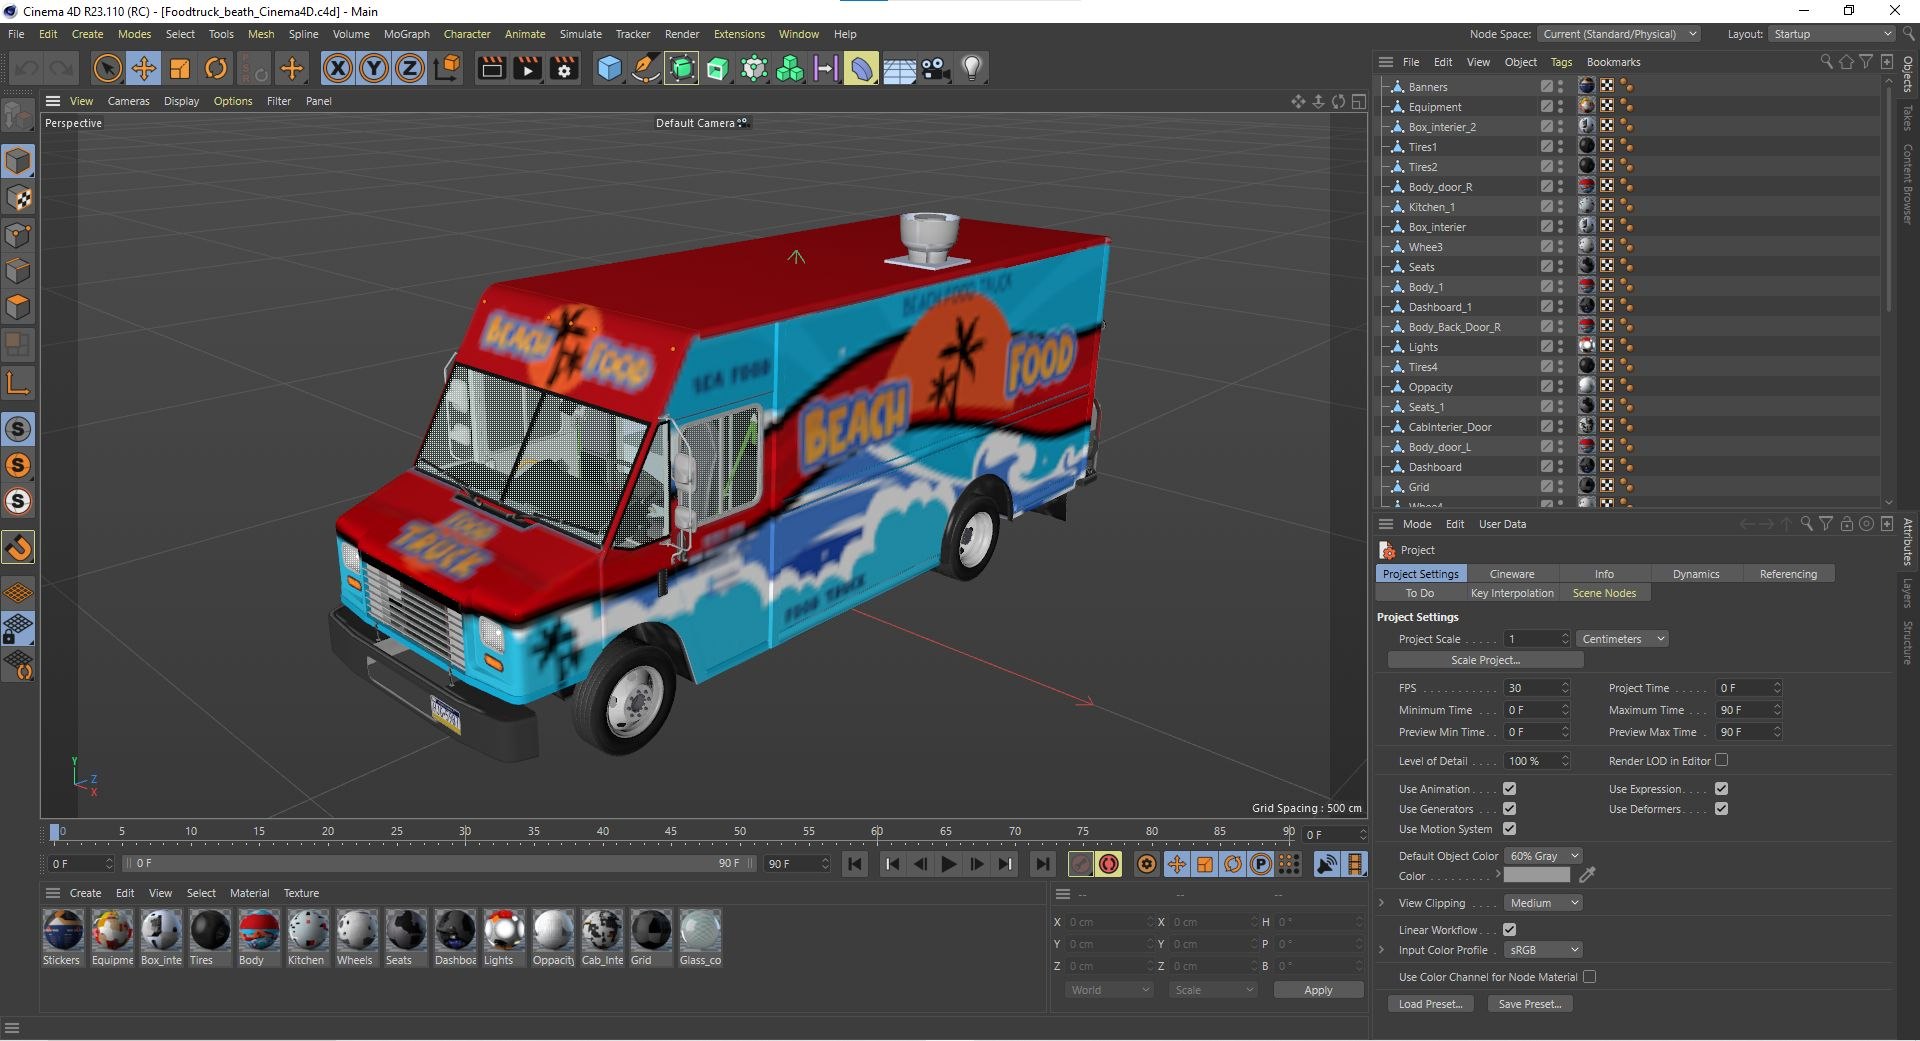Enable the Snap tool in the left sidebar
Image resolution: width=1920 pixels, height=1041 pixels.
[x=18, y=547]
